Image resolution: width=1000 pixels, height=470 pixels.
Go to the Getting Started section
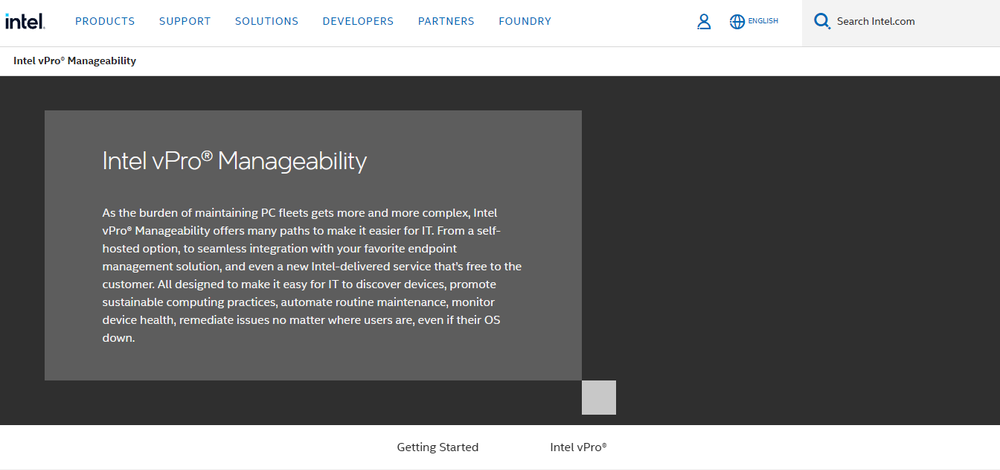[438, 448]
